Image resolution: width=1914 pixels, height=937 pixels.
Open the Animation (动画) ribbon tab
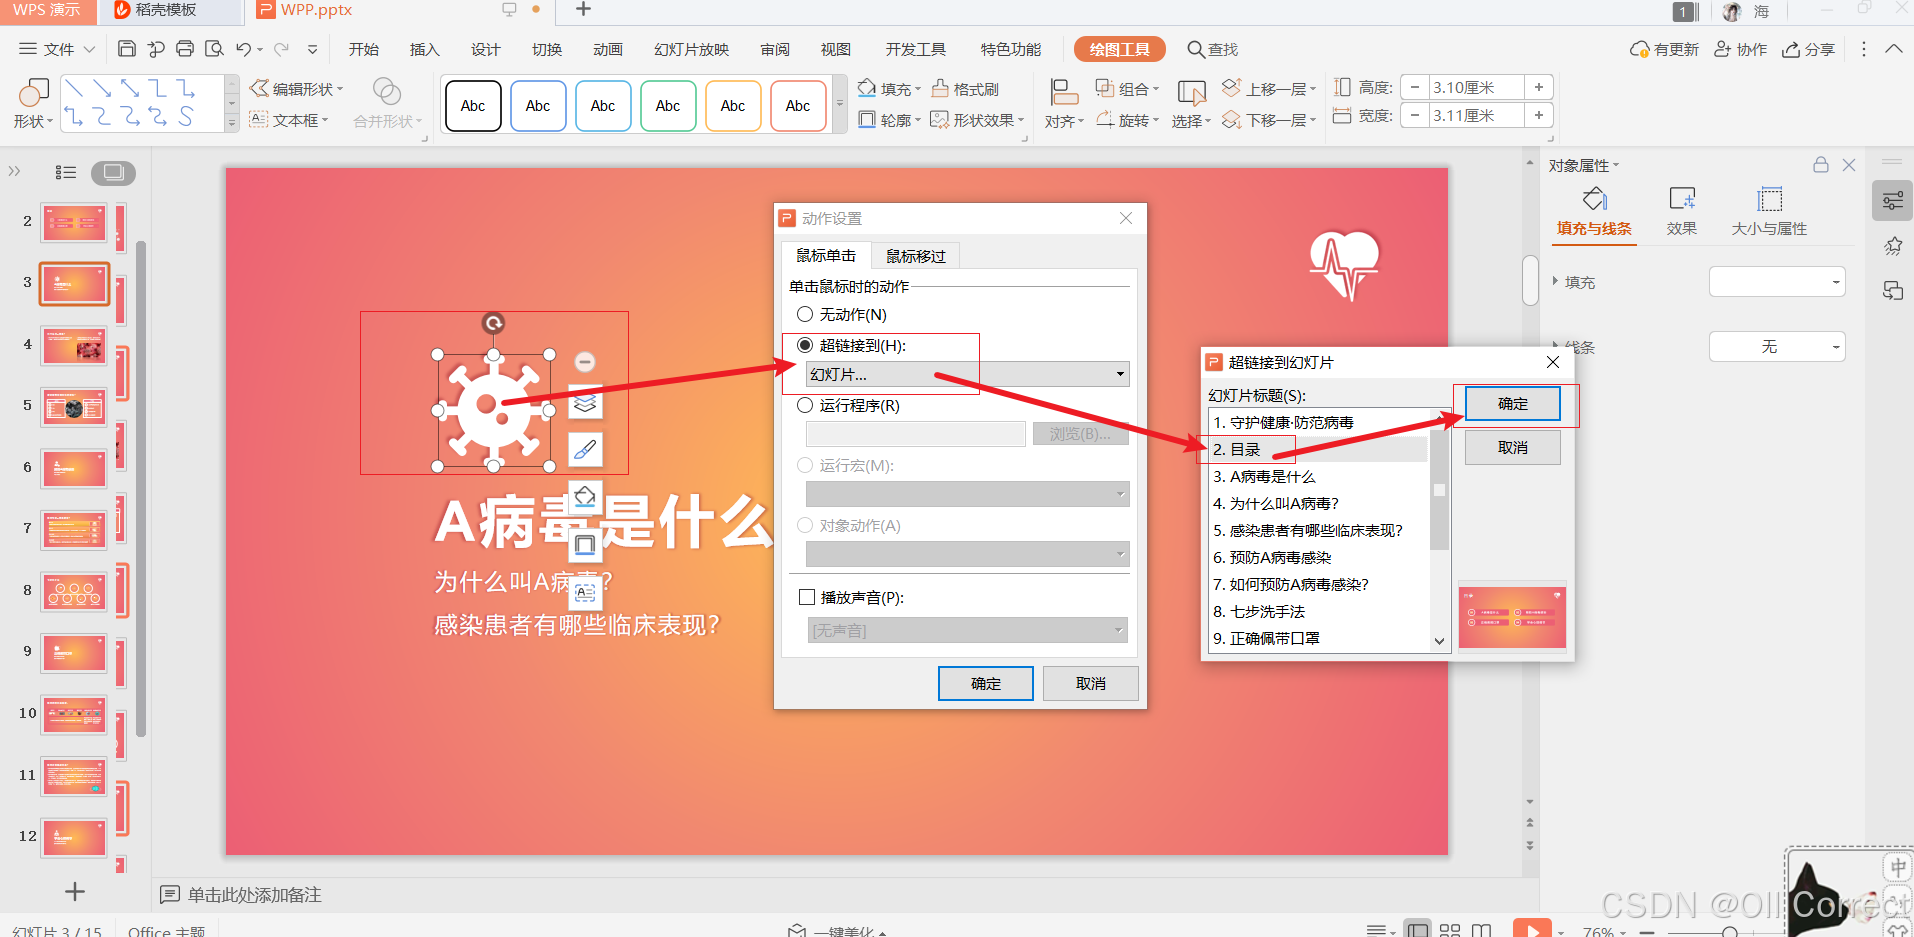click(608, 49)
